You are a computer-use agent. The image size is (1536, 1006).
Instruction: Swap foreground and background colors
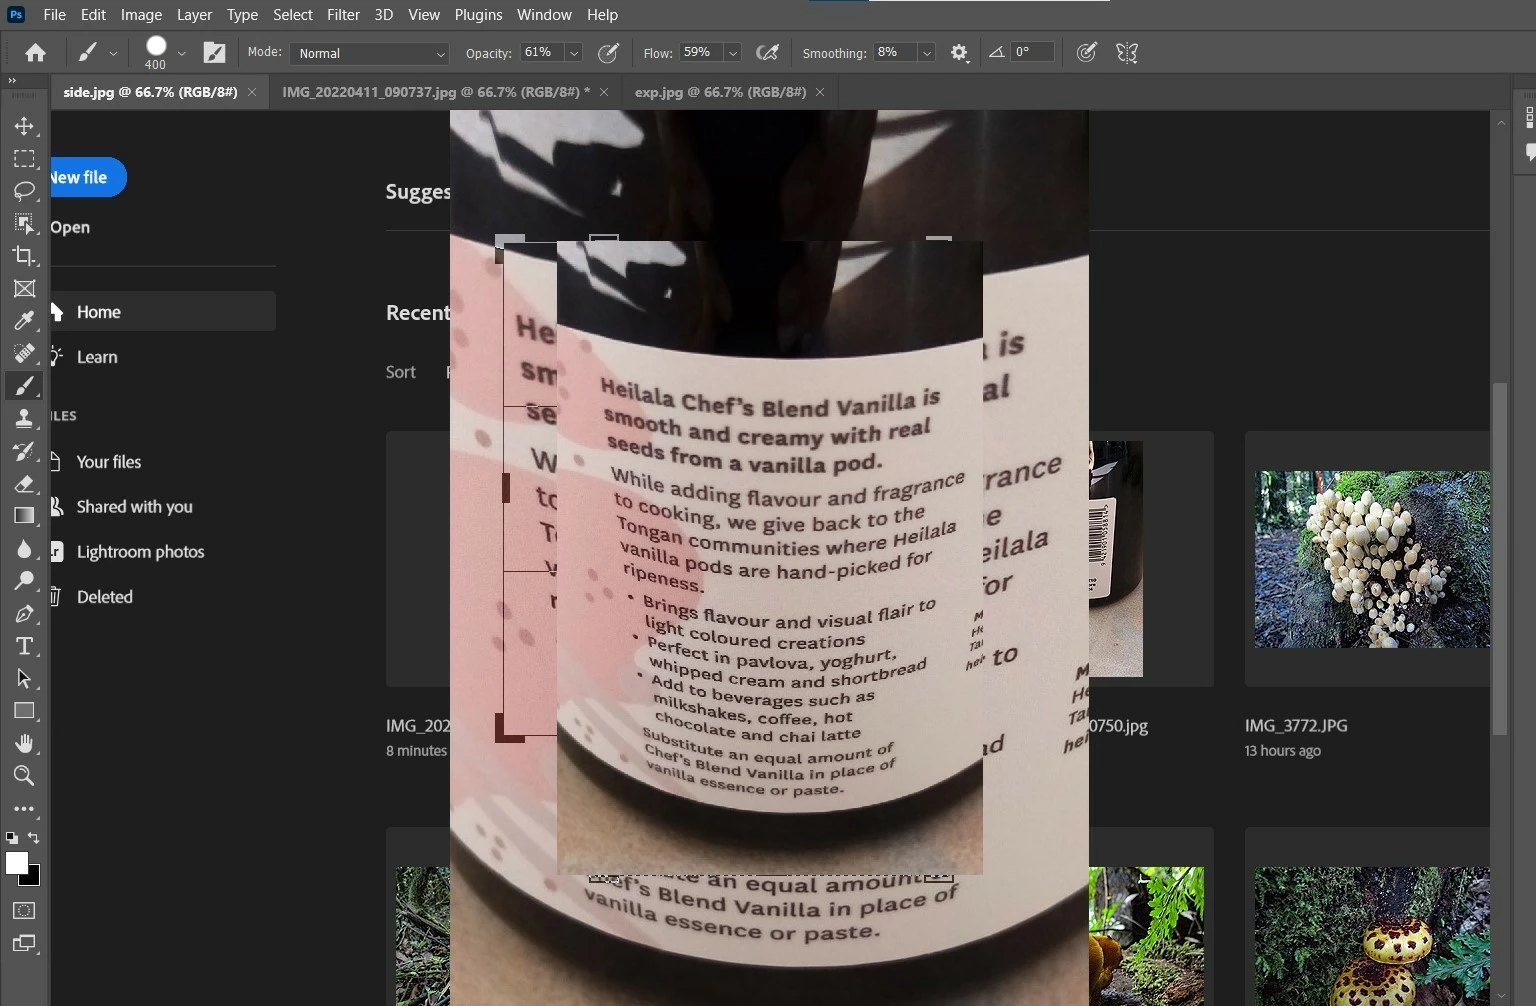(x=34, y=838)
